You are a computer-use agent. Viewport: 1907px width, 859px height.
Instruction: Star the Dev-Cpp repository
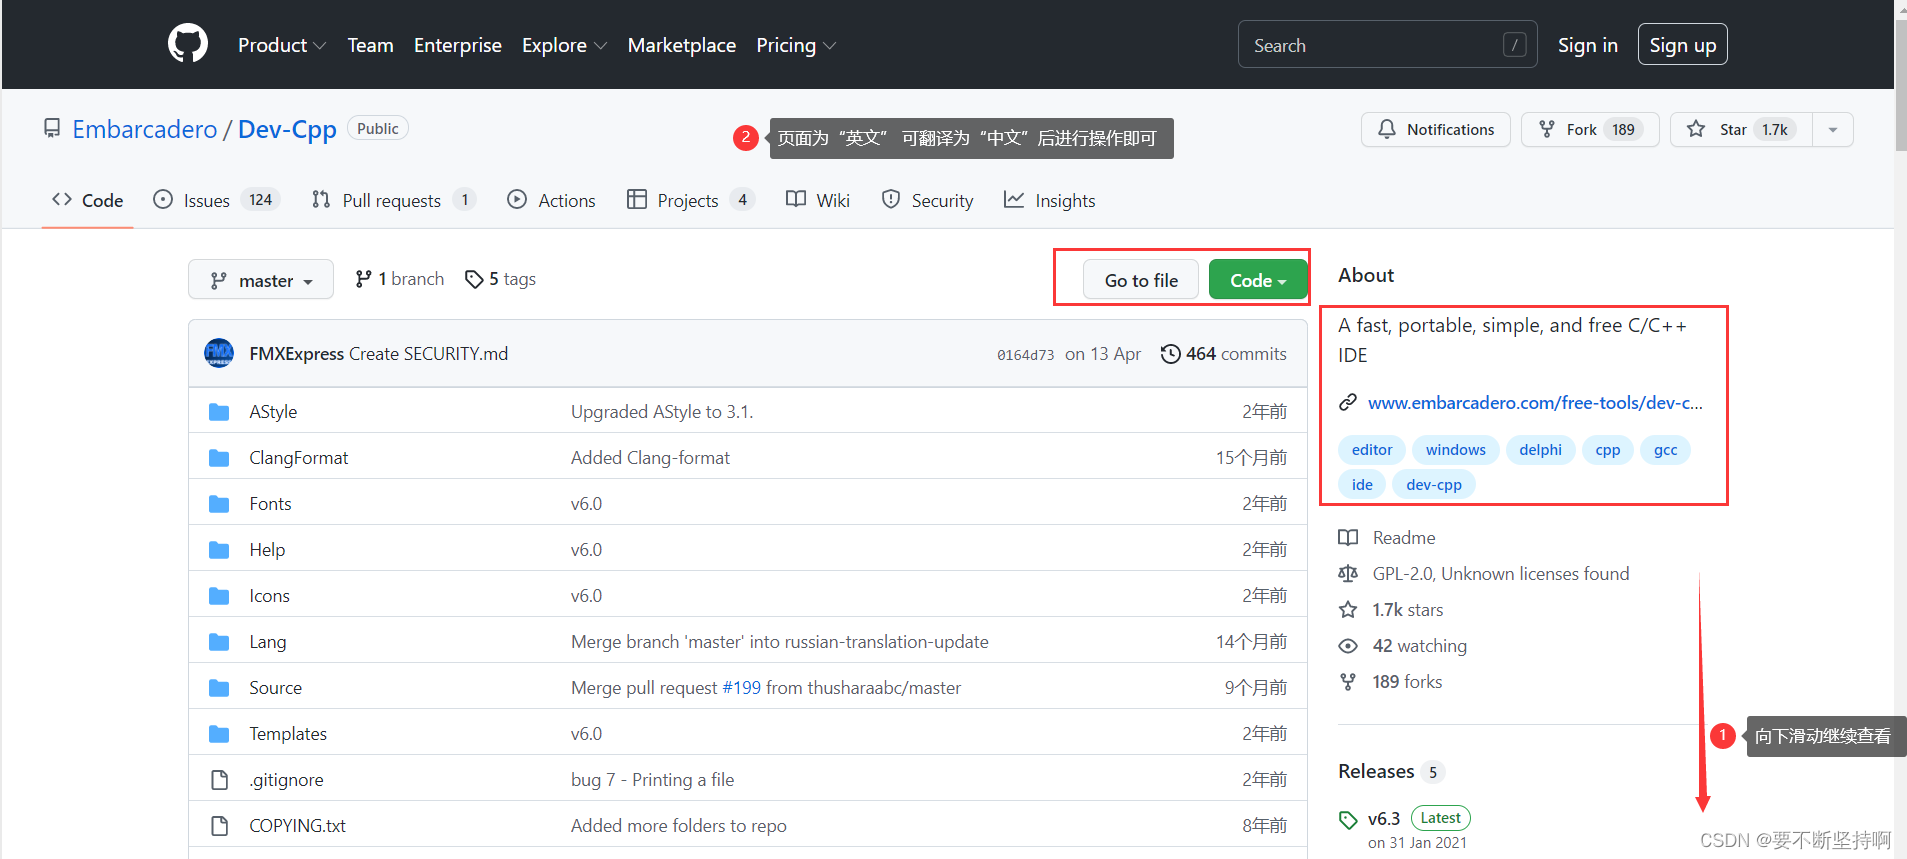click(1741, 130)
